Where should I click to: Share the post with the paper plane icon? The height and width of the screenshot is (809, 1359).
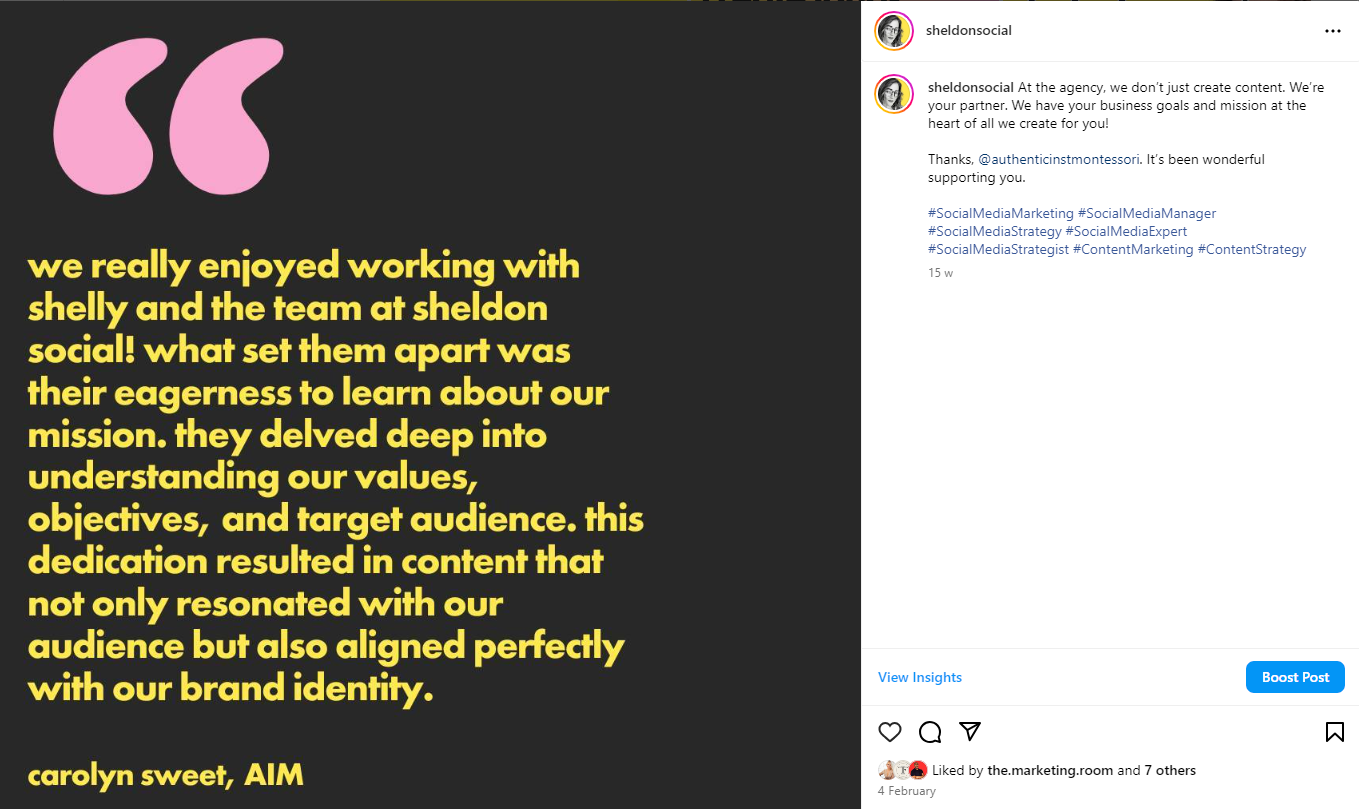click(x=970, y=731)
